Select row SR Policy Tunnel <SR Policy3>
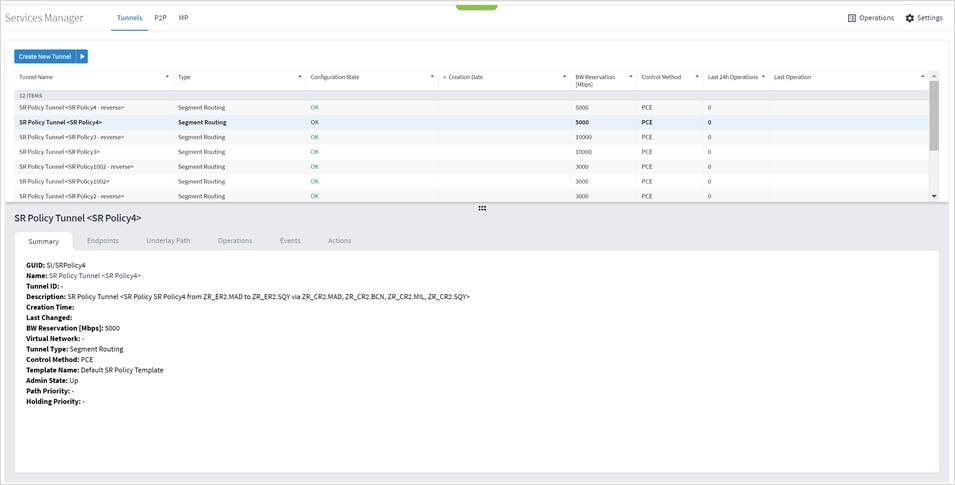The height and width of the screenshot is (485, 955). point(472,152)
